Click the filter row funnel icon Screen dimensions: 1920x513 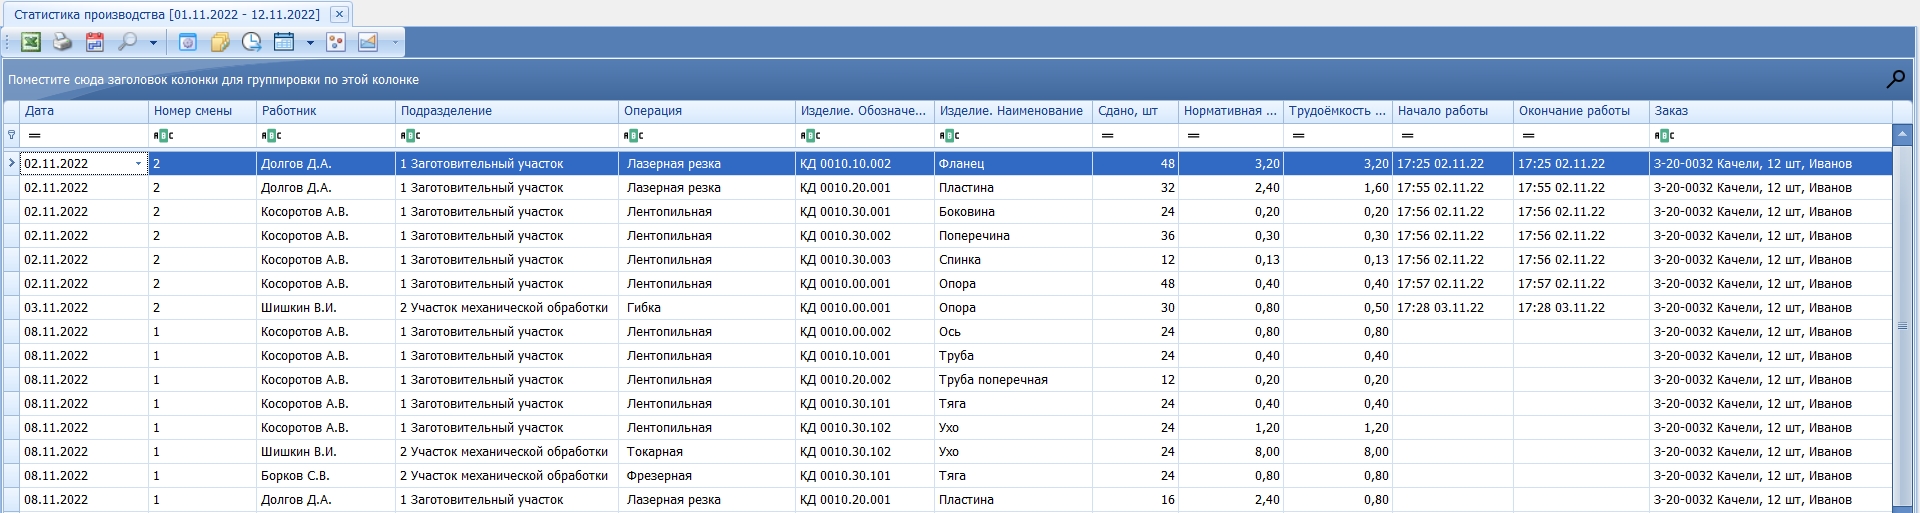tap(11, 135)
